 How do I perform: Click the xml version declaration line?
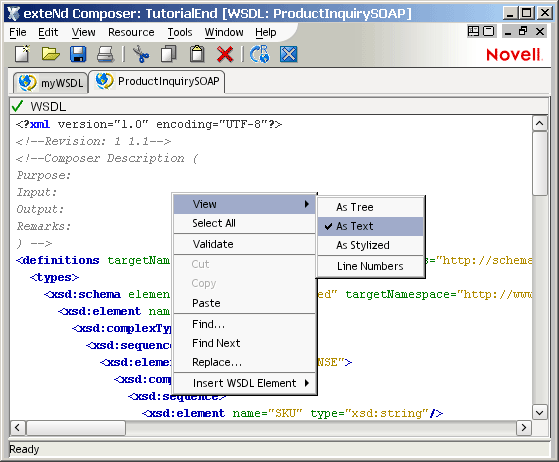coord(149,124)
